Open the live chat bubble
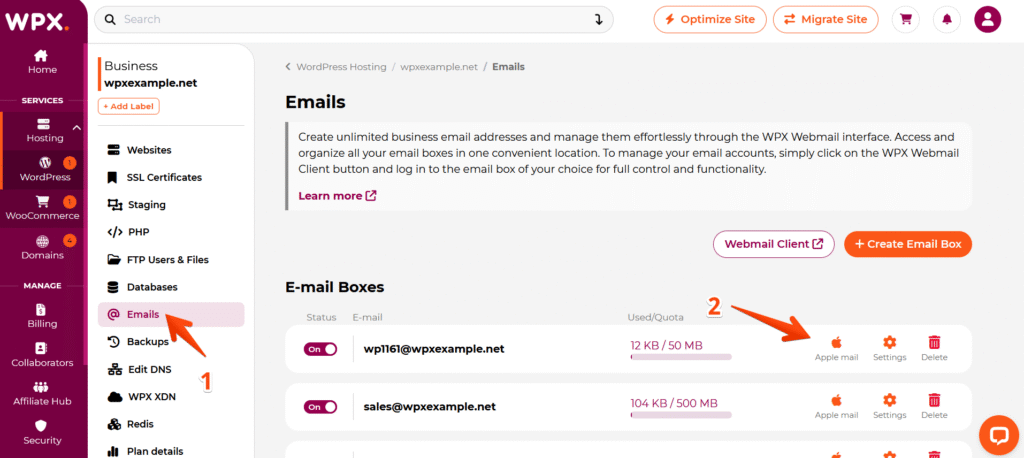The width and height of the screenshot is (1024, 458). tap(998, 433)
